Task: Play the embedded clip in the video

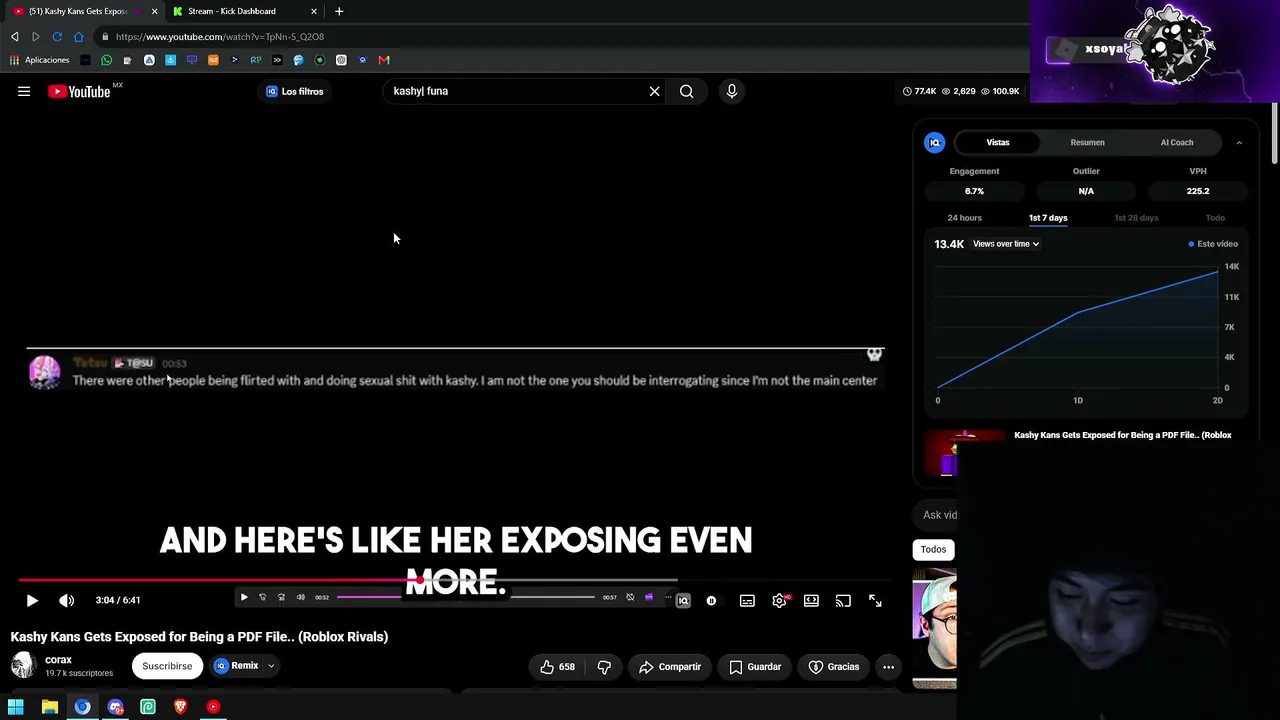Action: (x=244, y=597)
